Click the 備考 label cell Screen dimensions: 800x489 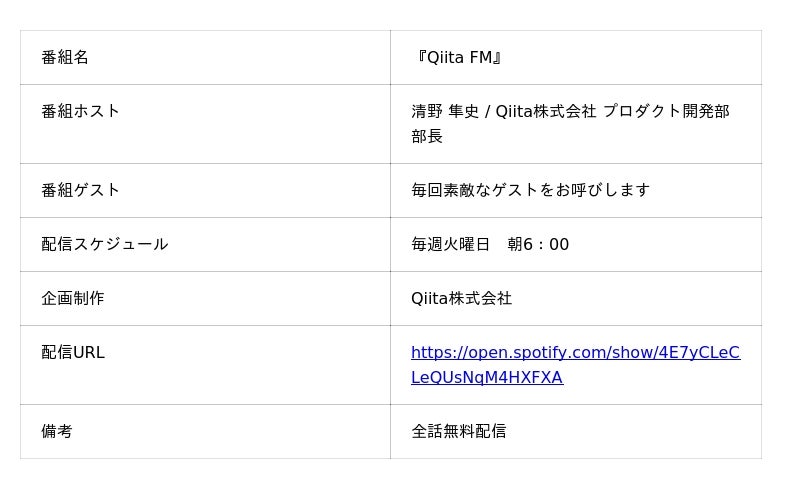pos(57,431)
